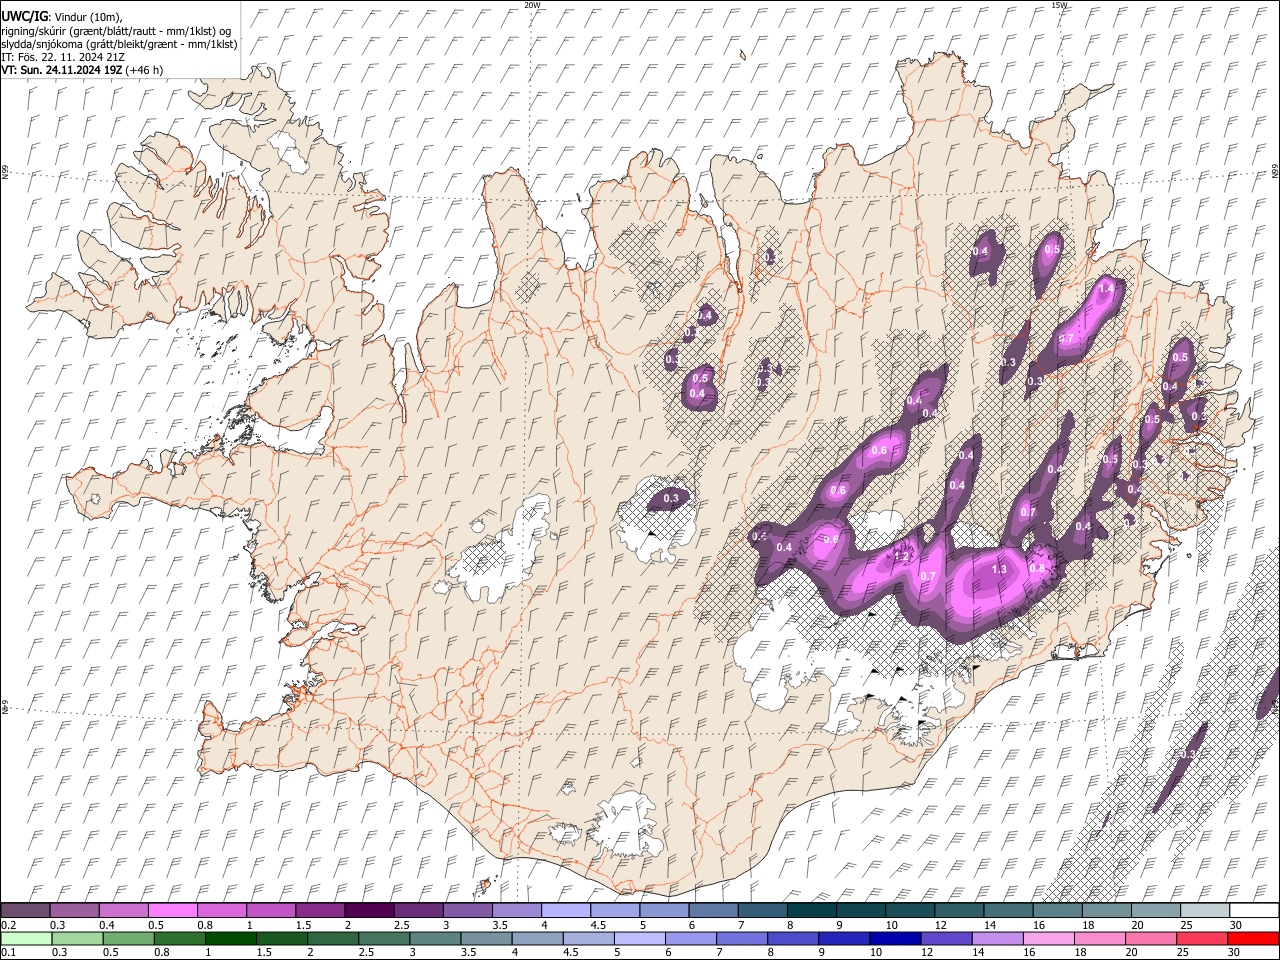Click the 'UWC/IG: Vindur (10m)' title line

61,16
